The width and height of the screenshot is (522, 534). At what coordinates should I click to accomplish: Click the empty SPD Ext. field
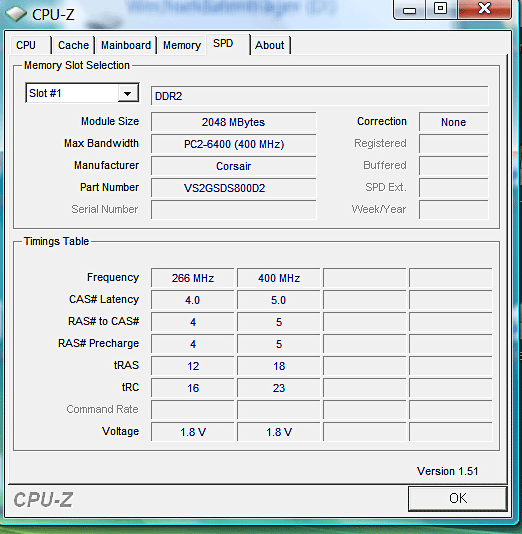pyautogui.click(x=454, y=188)
